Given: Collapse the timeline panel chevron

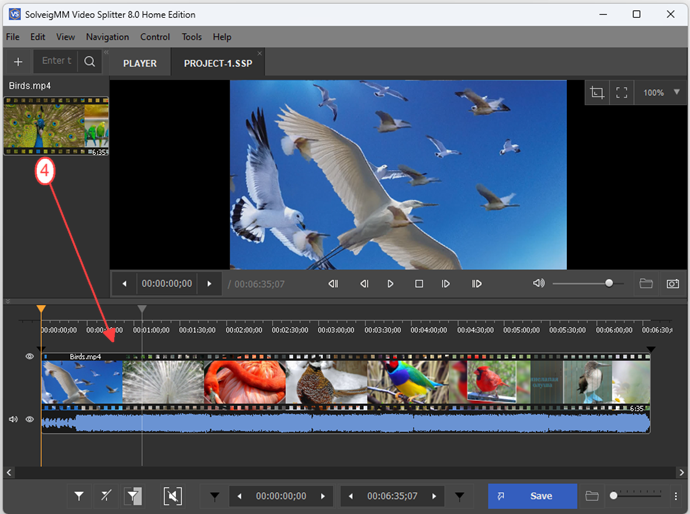Looking at the screenshot, I should (x=7, y=301).
